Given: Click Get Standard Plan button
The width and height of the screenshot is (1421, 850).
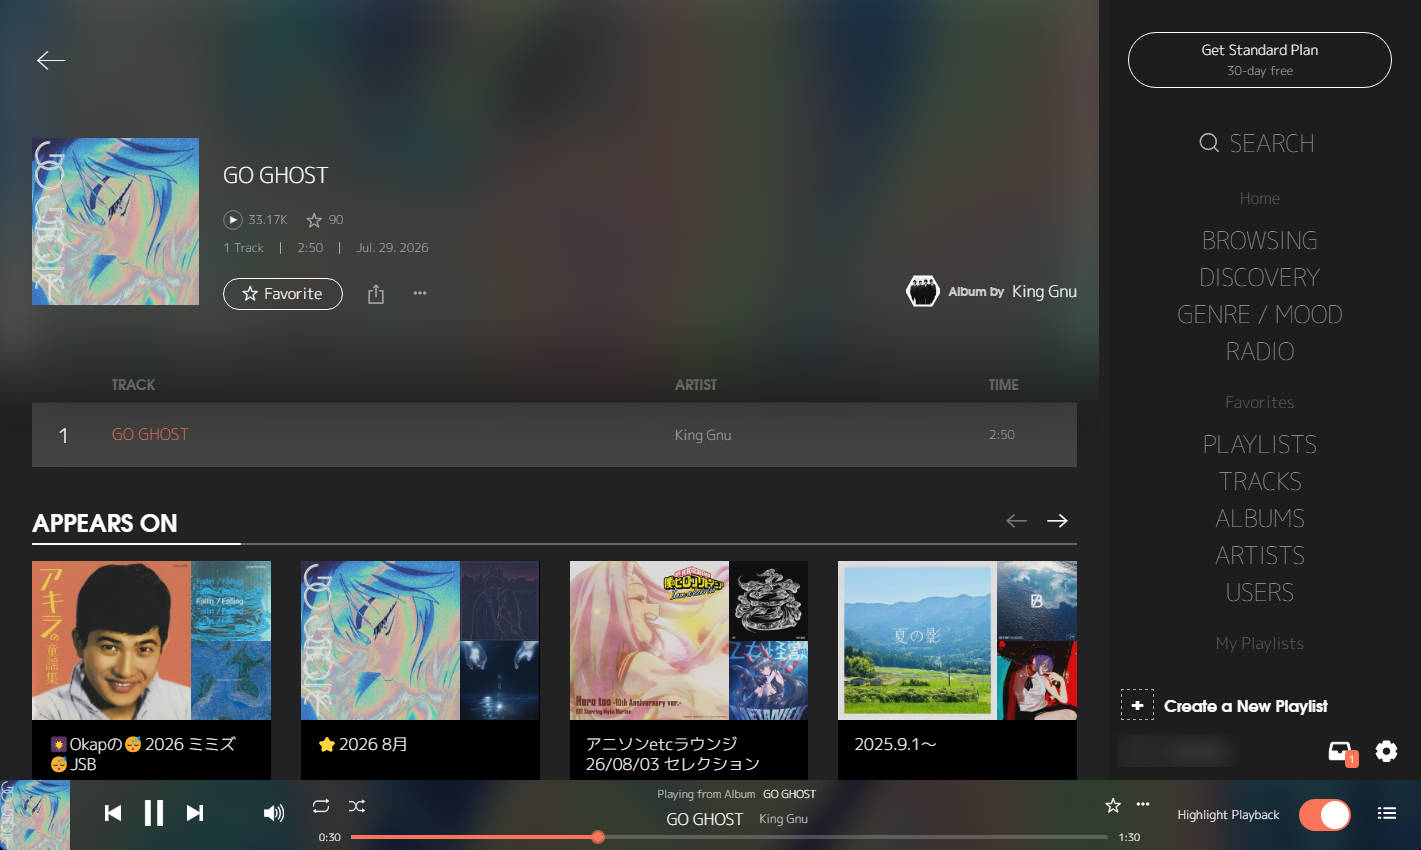Looking at the screenshot, I should (1260, 60).
